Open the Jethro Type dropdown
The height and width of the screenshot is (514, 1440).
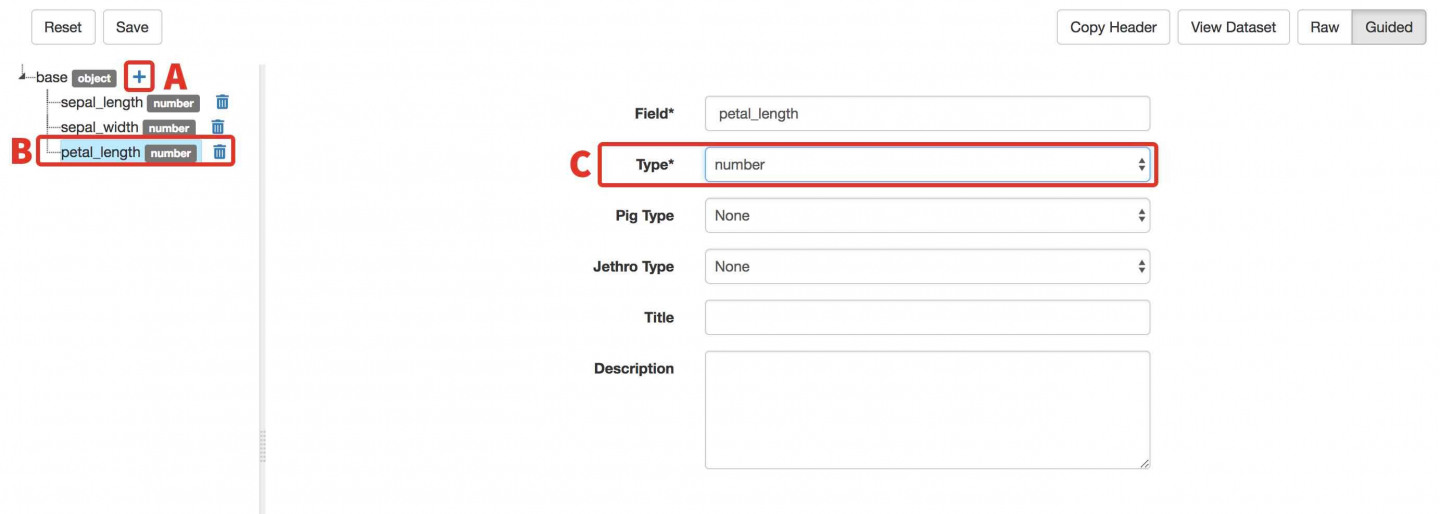[x=927, y=267]
